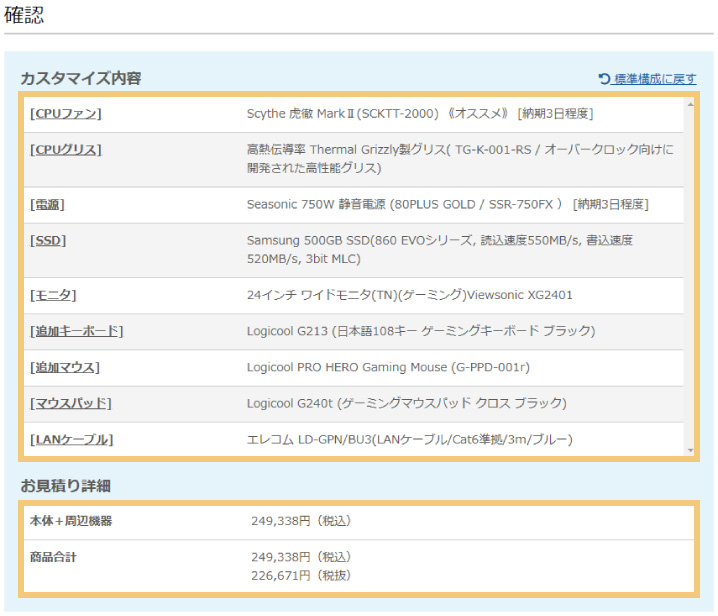Select the Viewsonic XG2401 monitor text

tap(409, 295)
